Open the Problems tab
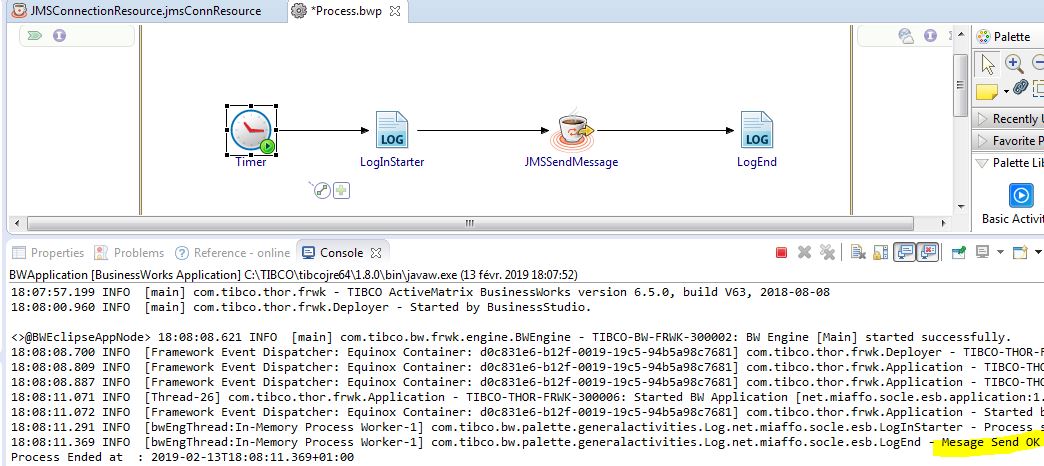 point(129,252)
